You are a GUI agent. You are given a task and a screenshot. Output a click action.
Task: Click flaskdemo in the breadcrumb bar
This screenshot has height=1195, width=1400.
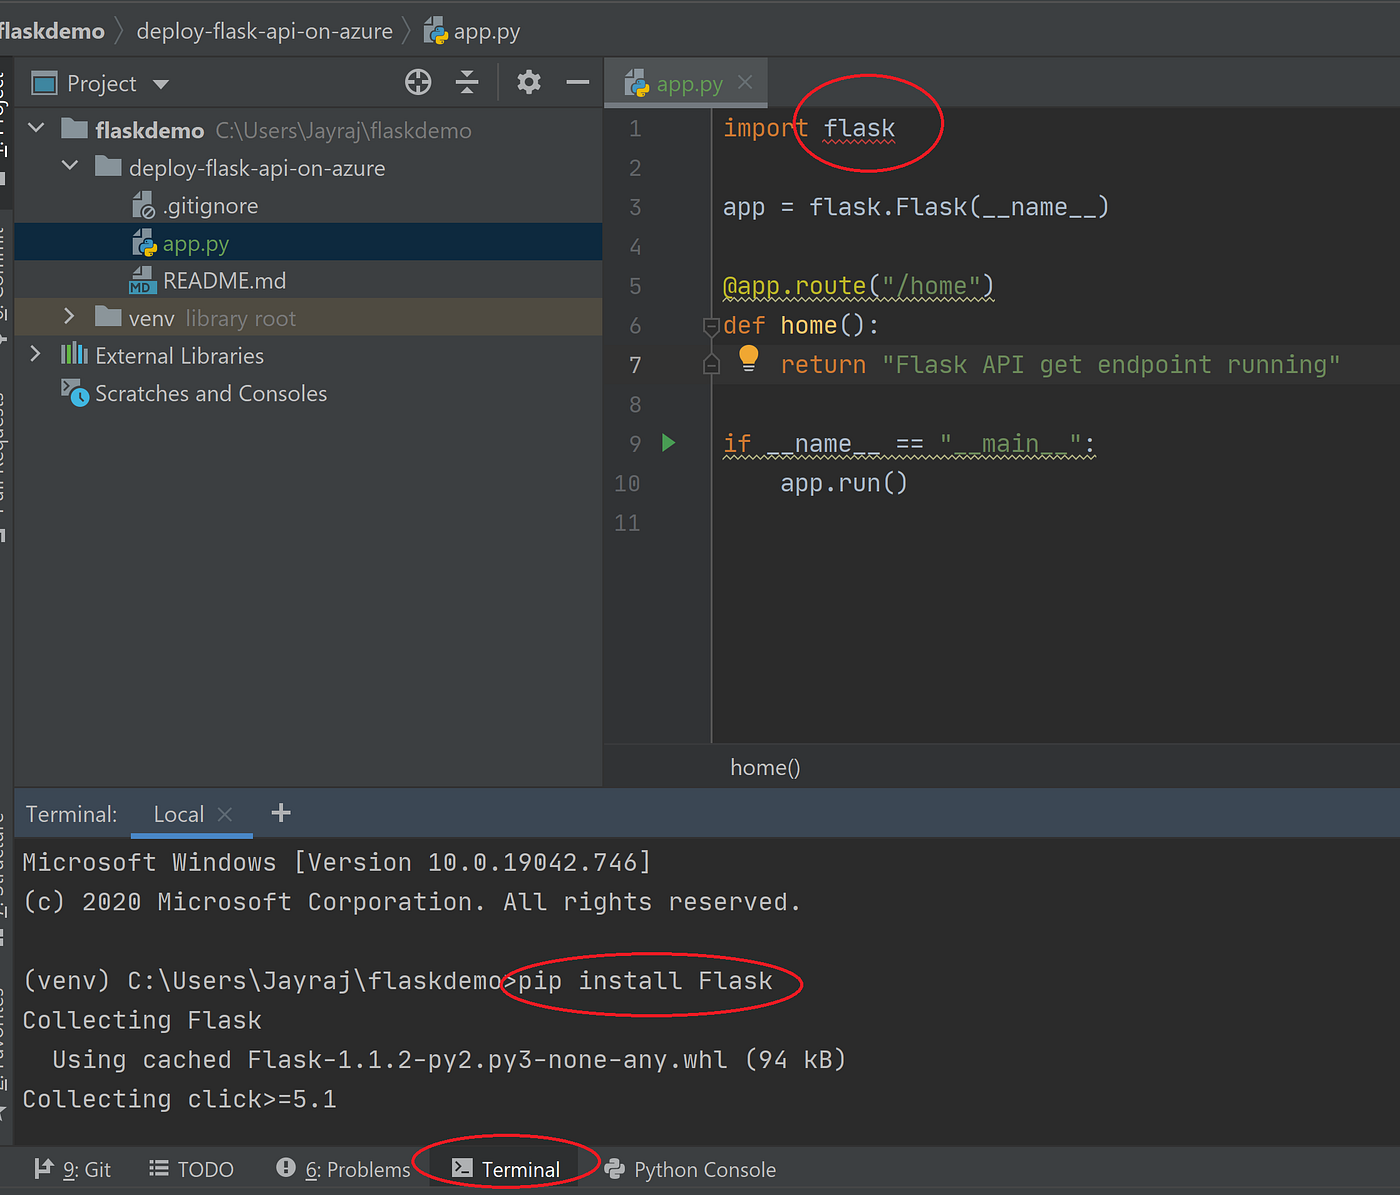52,30
